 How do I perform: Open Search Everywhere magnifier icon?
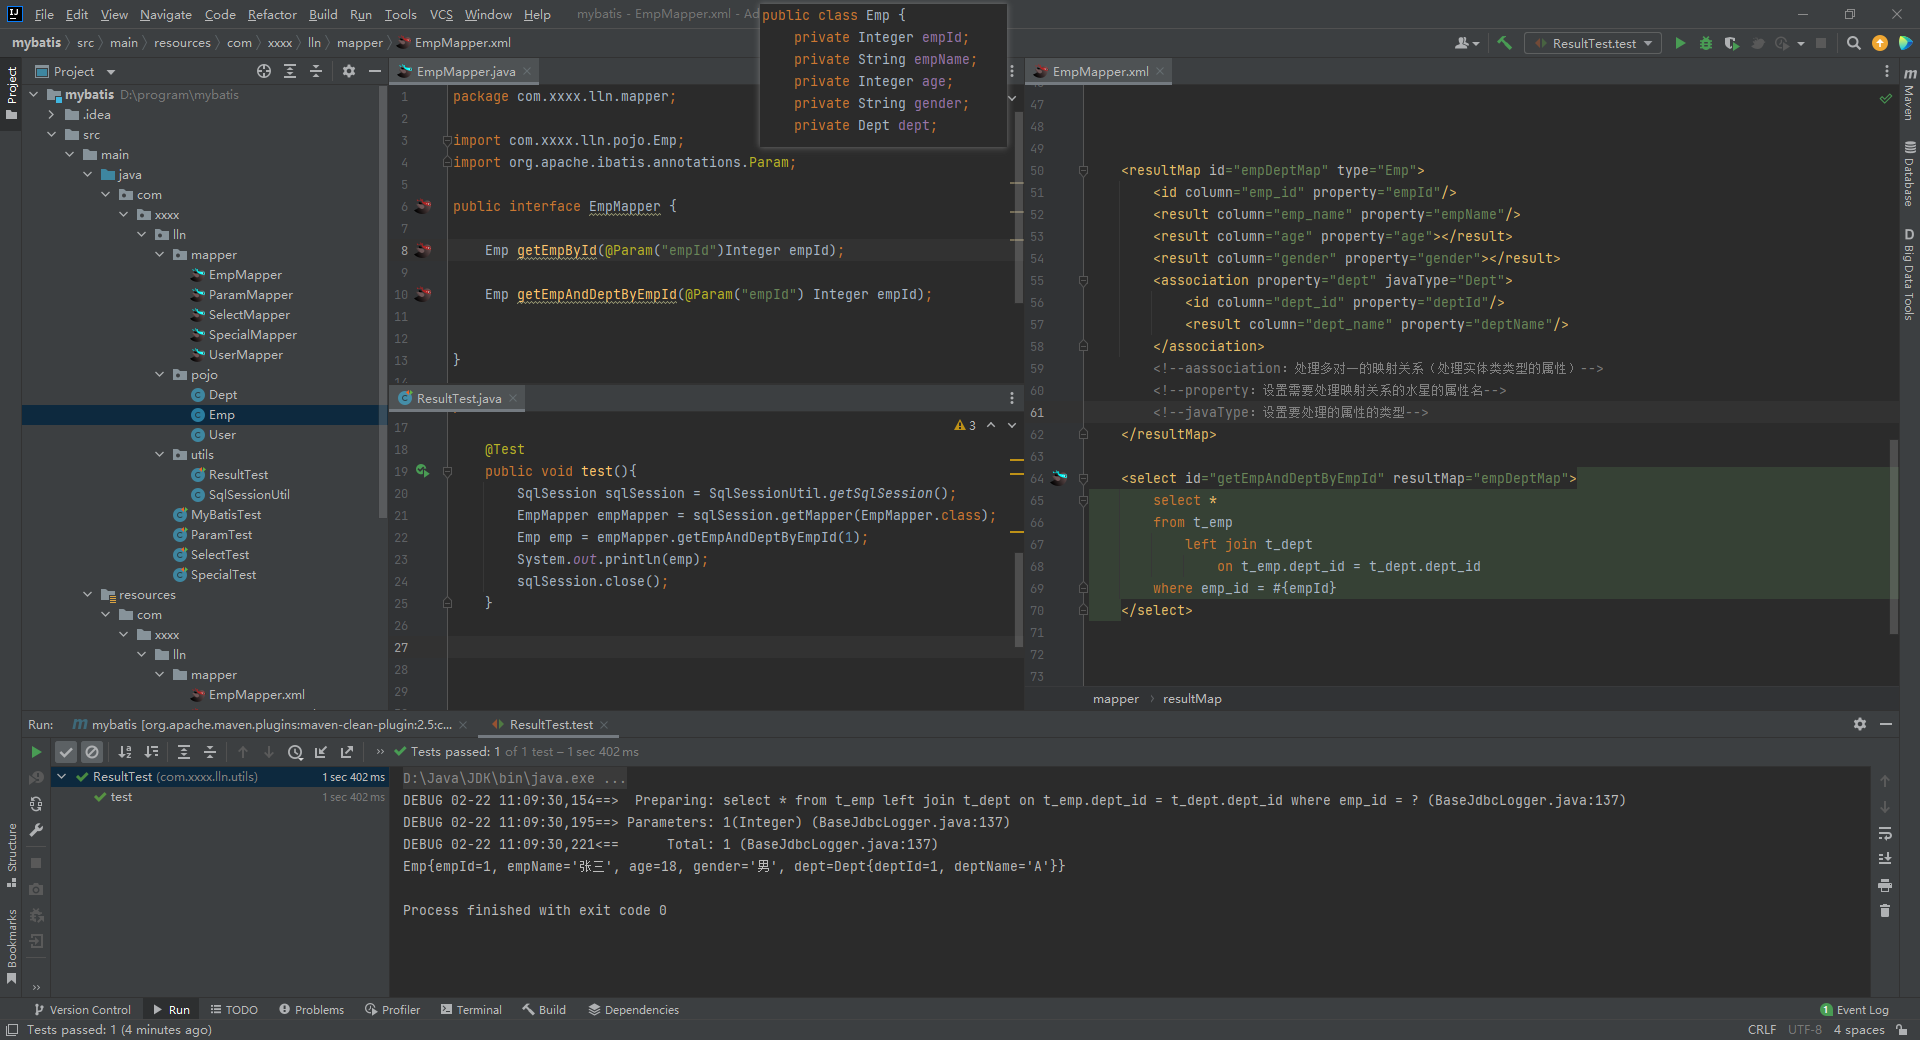click(1853, 43)
